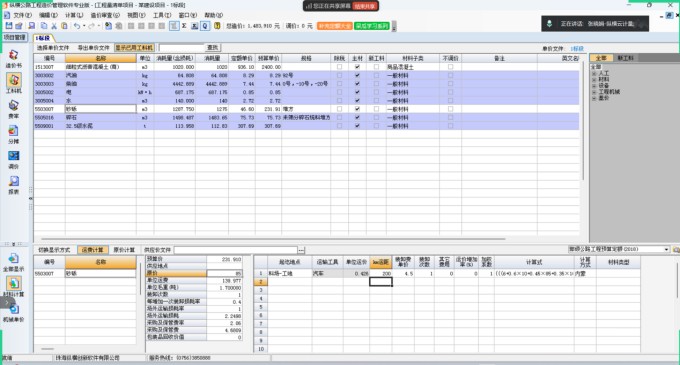Open the 报表 sidebar icon
Viewport: 680px width, 365px height.
click(13, 184)
